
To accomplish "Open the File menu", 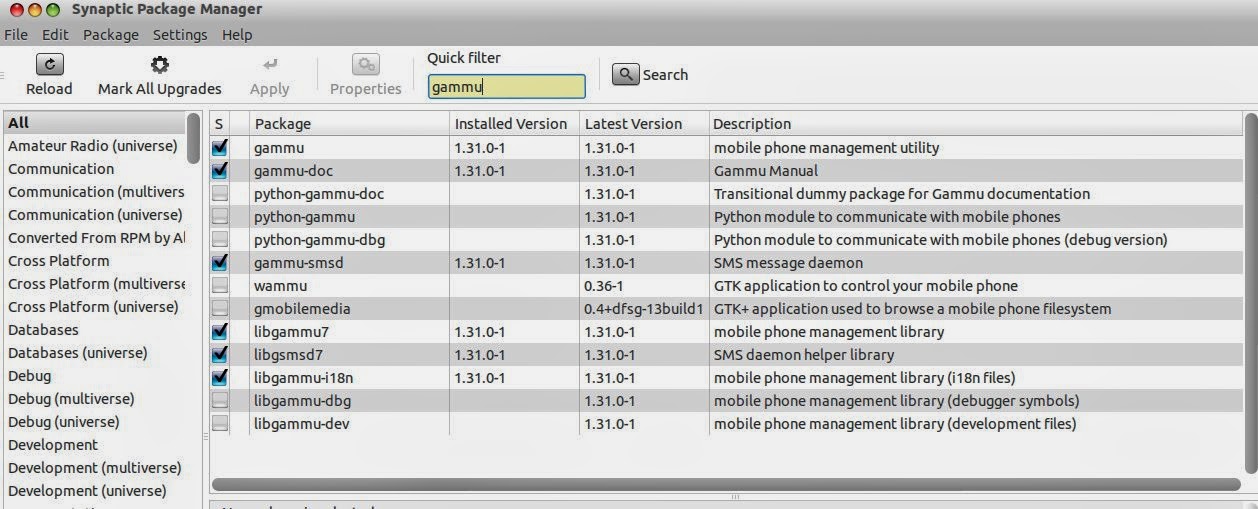I will (x=16, y=34).
